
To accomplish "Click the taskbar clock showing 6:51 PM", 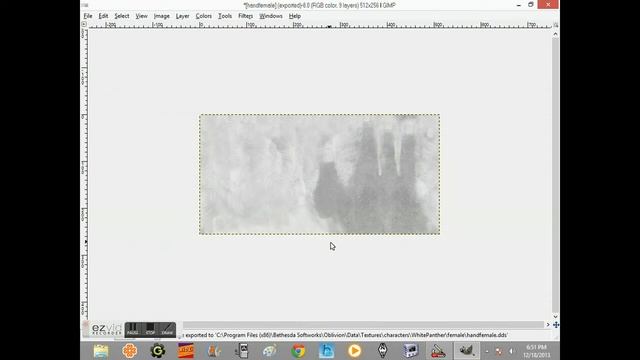I will coord(537,351).
